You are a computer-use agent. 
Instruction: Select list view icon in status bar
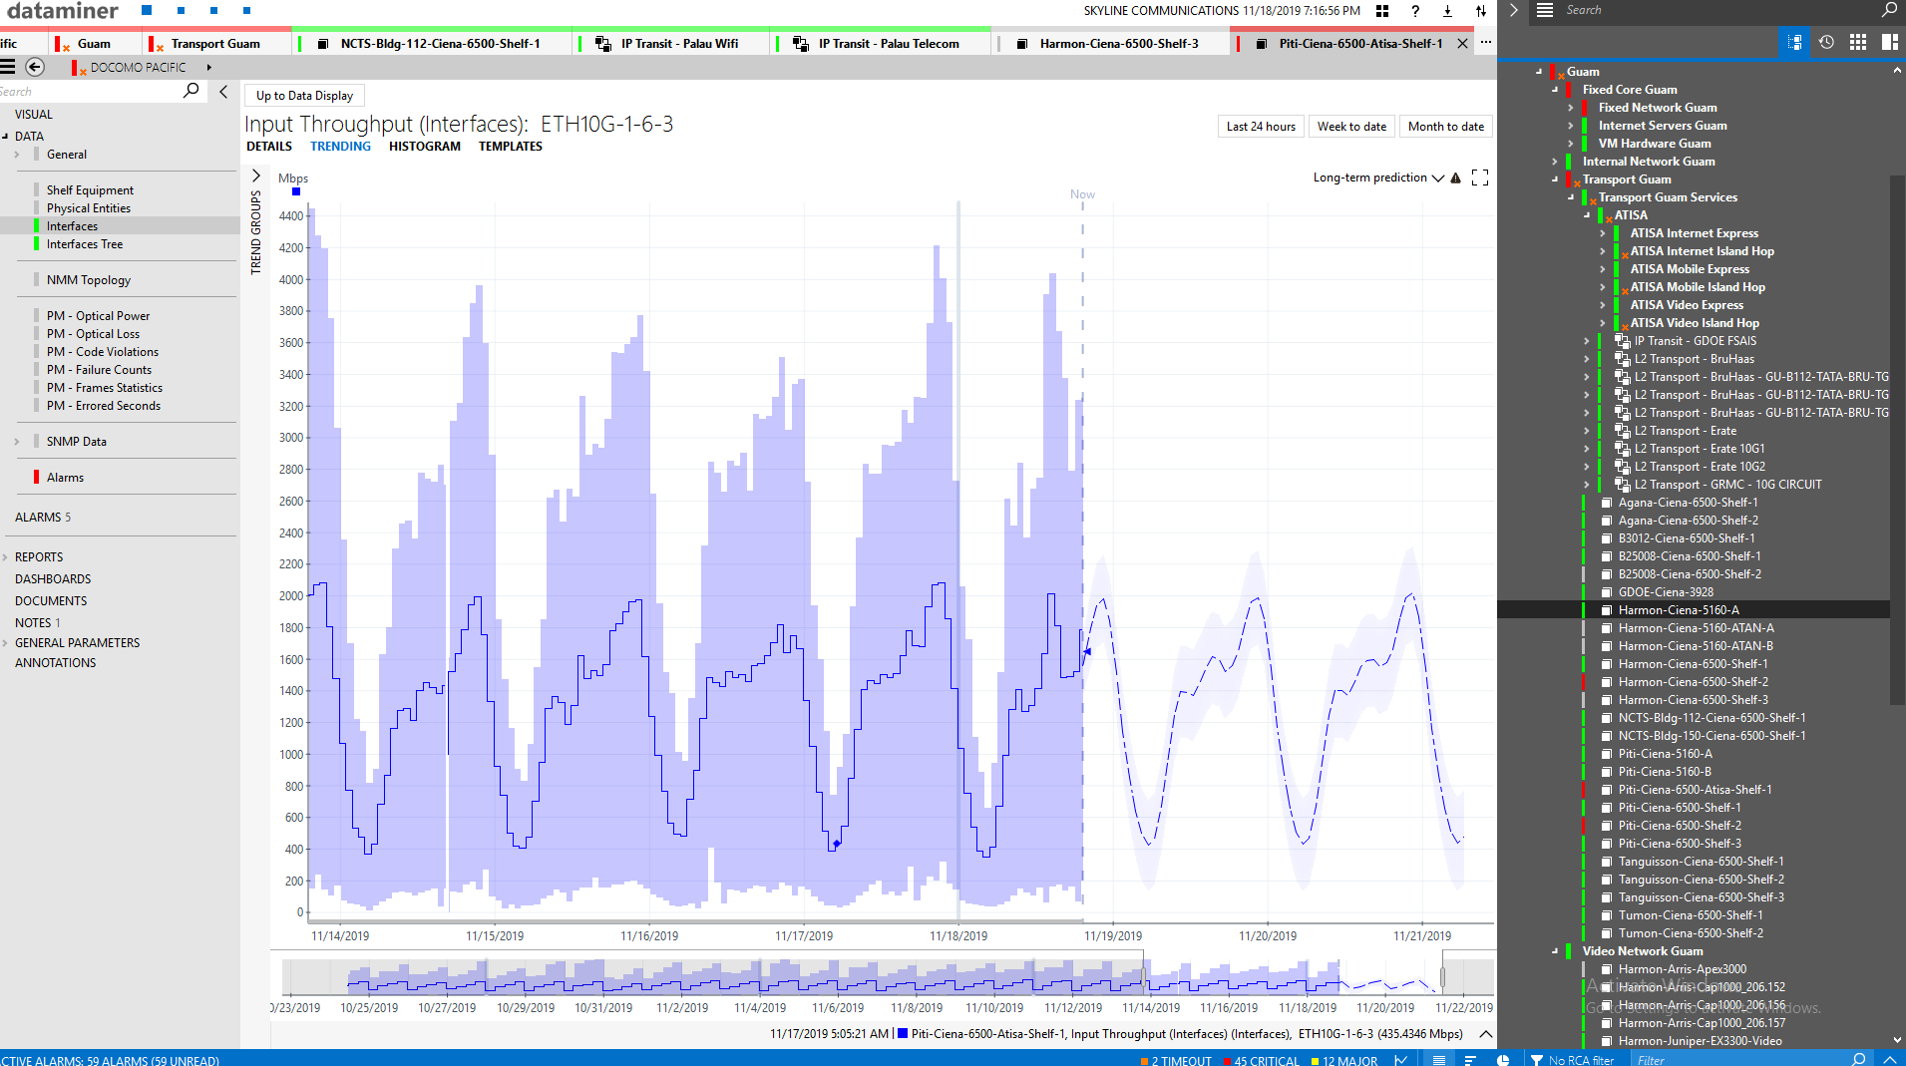point(1439,1059)
